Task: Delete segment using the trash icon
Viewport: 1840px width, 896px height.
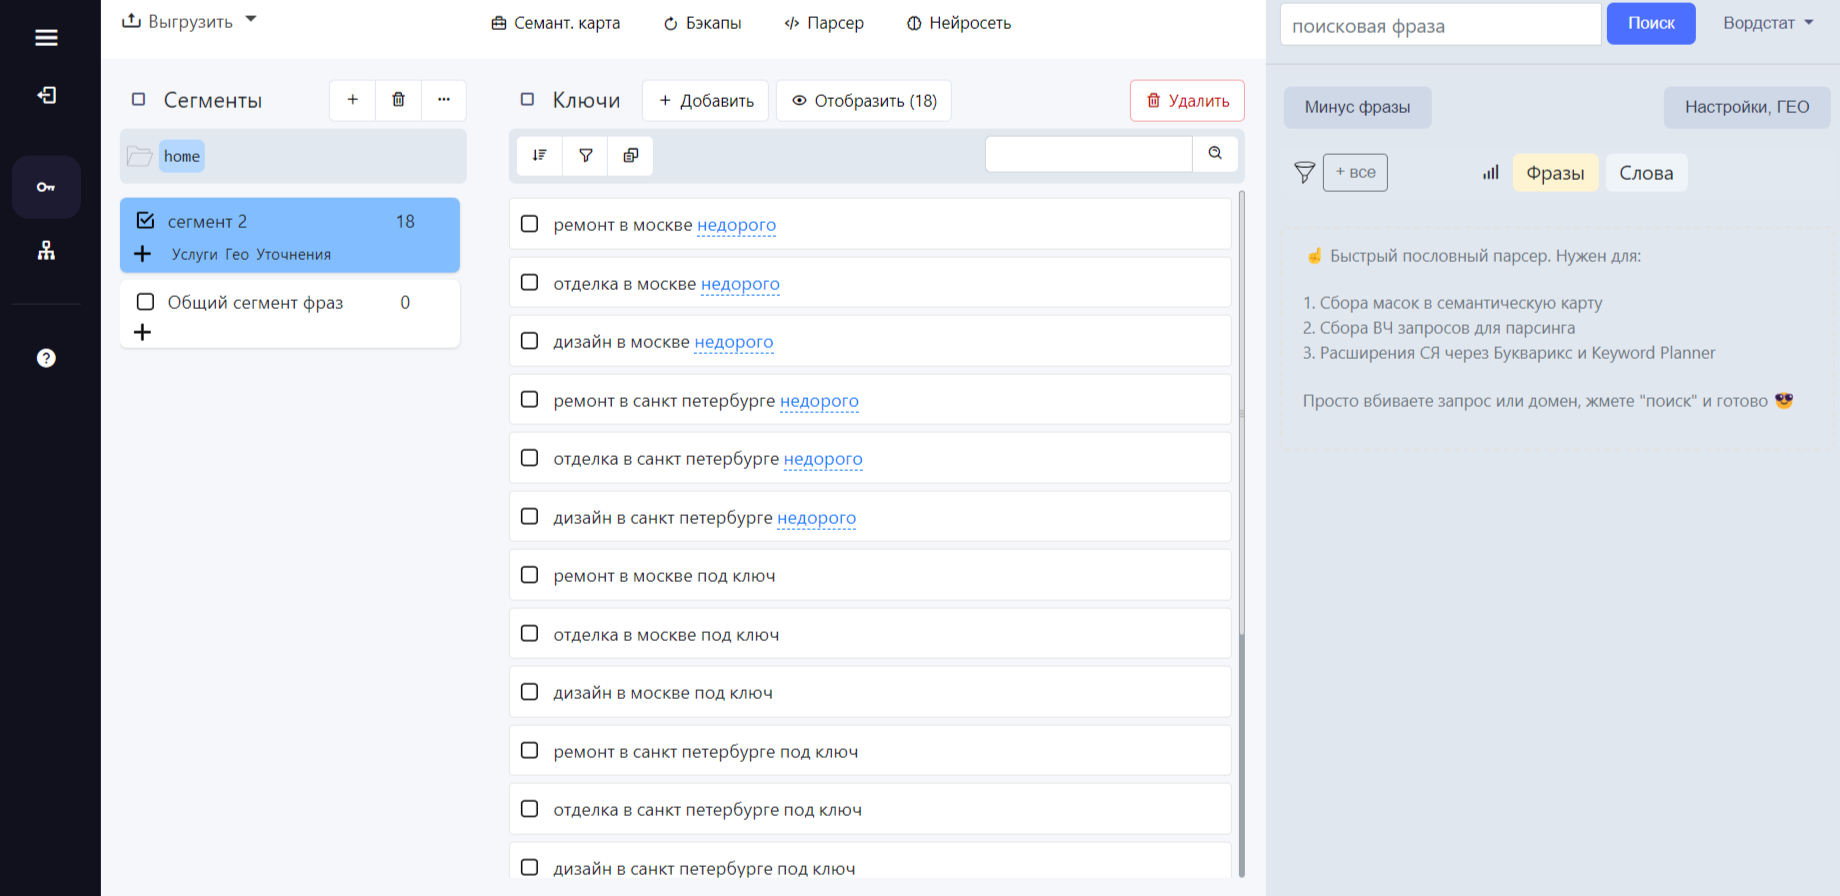Action: 398,100
